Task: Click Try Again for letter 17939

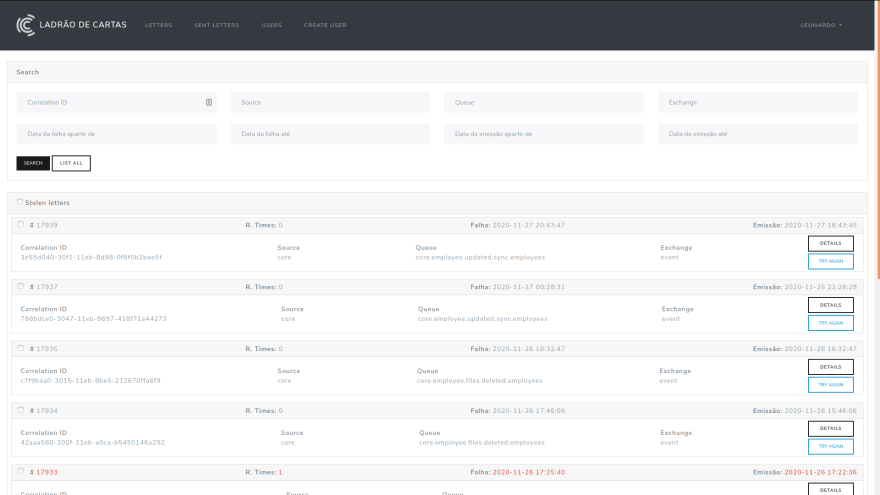Action: tap(831, 262)
